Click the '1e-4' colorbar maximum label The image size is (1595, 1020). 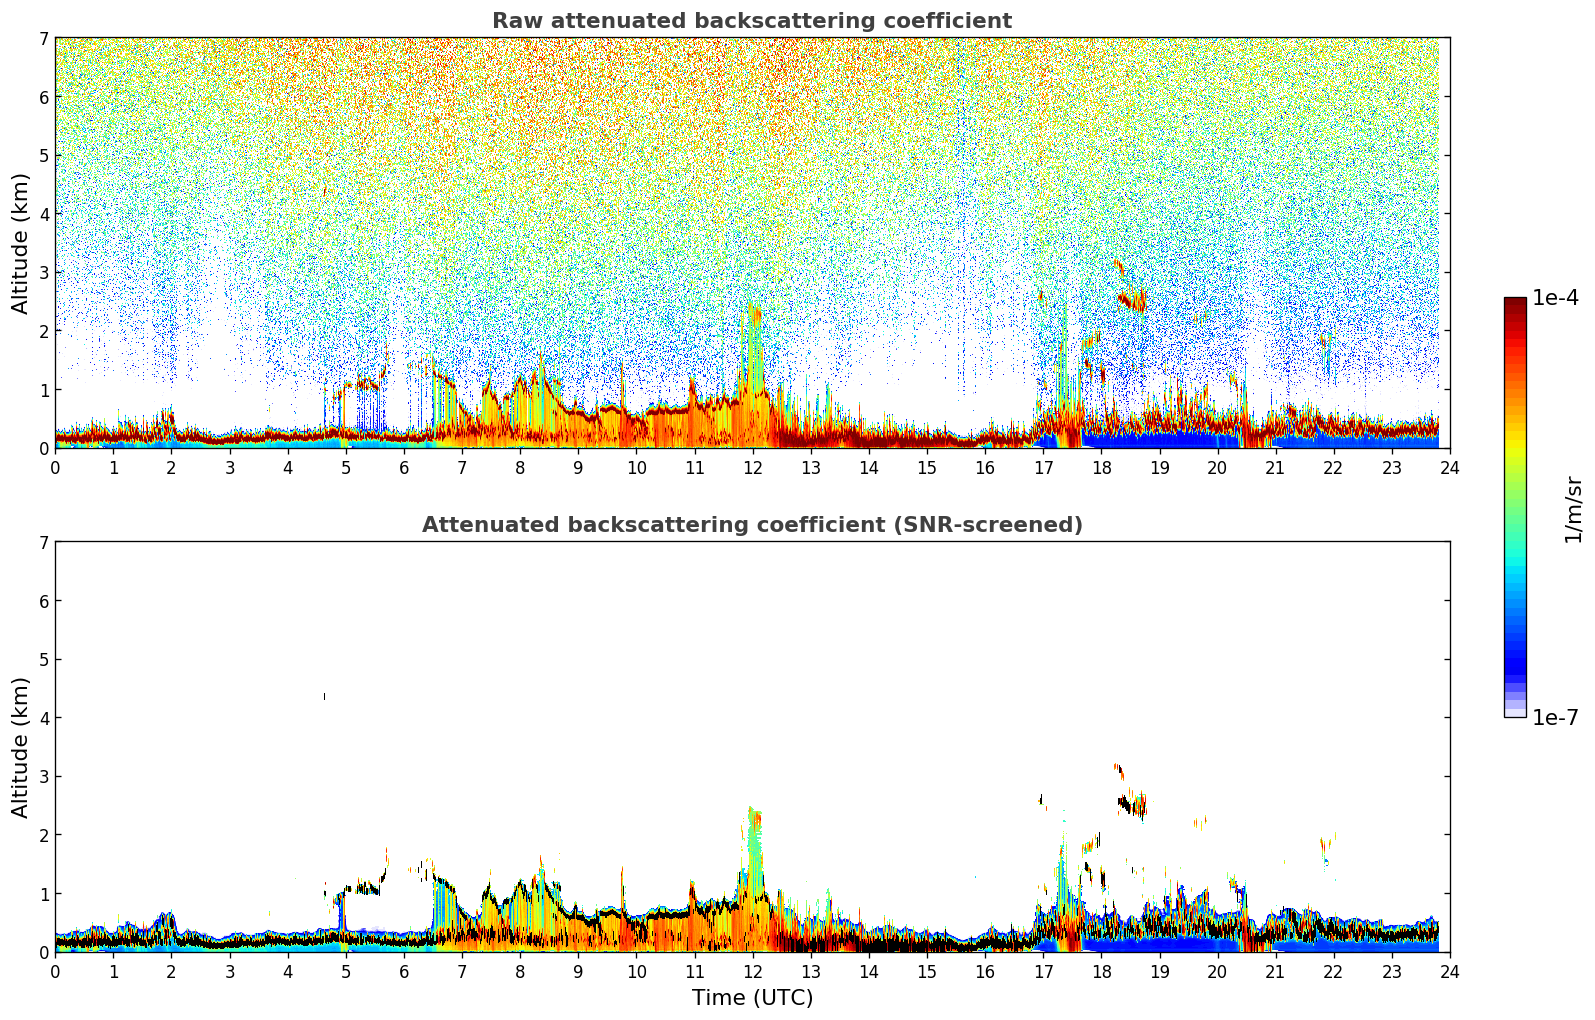point(1556,298)
